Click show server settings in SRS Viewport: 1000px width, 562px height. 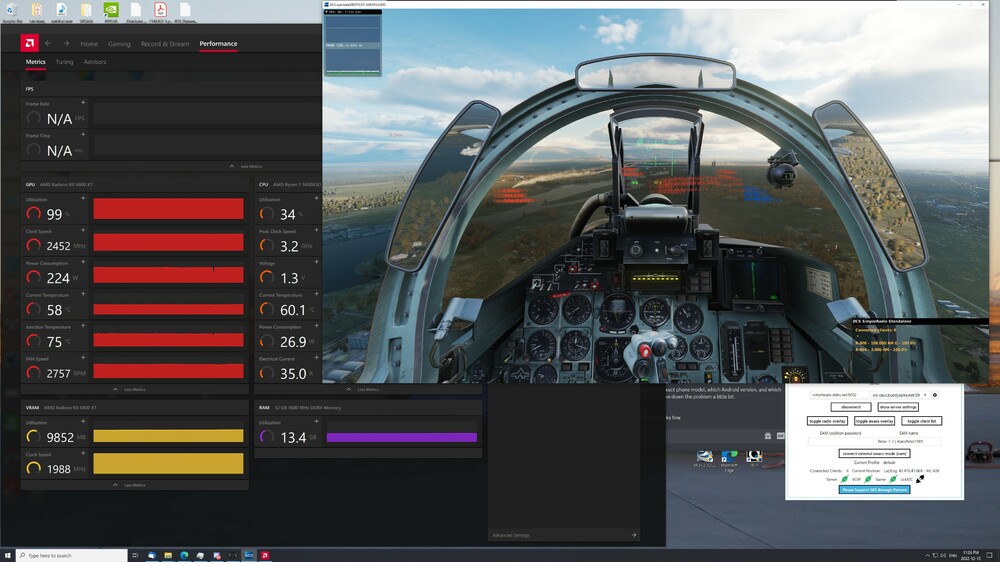898,407
